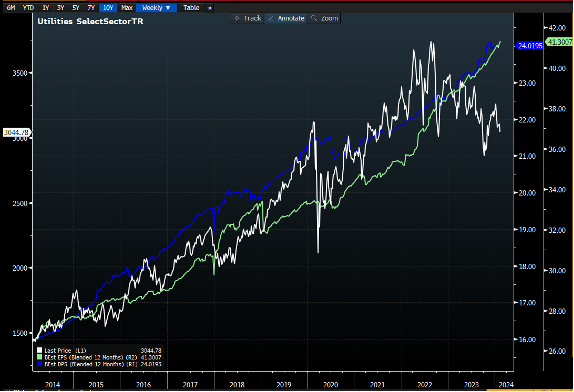Select the YTD time range
The image size is (574, 392).
point(28,8)
